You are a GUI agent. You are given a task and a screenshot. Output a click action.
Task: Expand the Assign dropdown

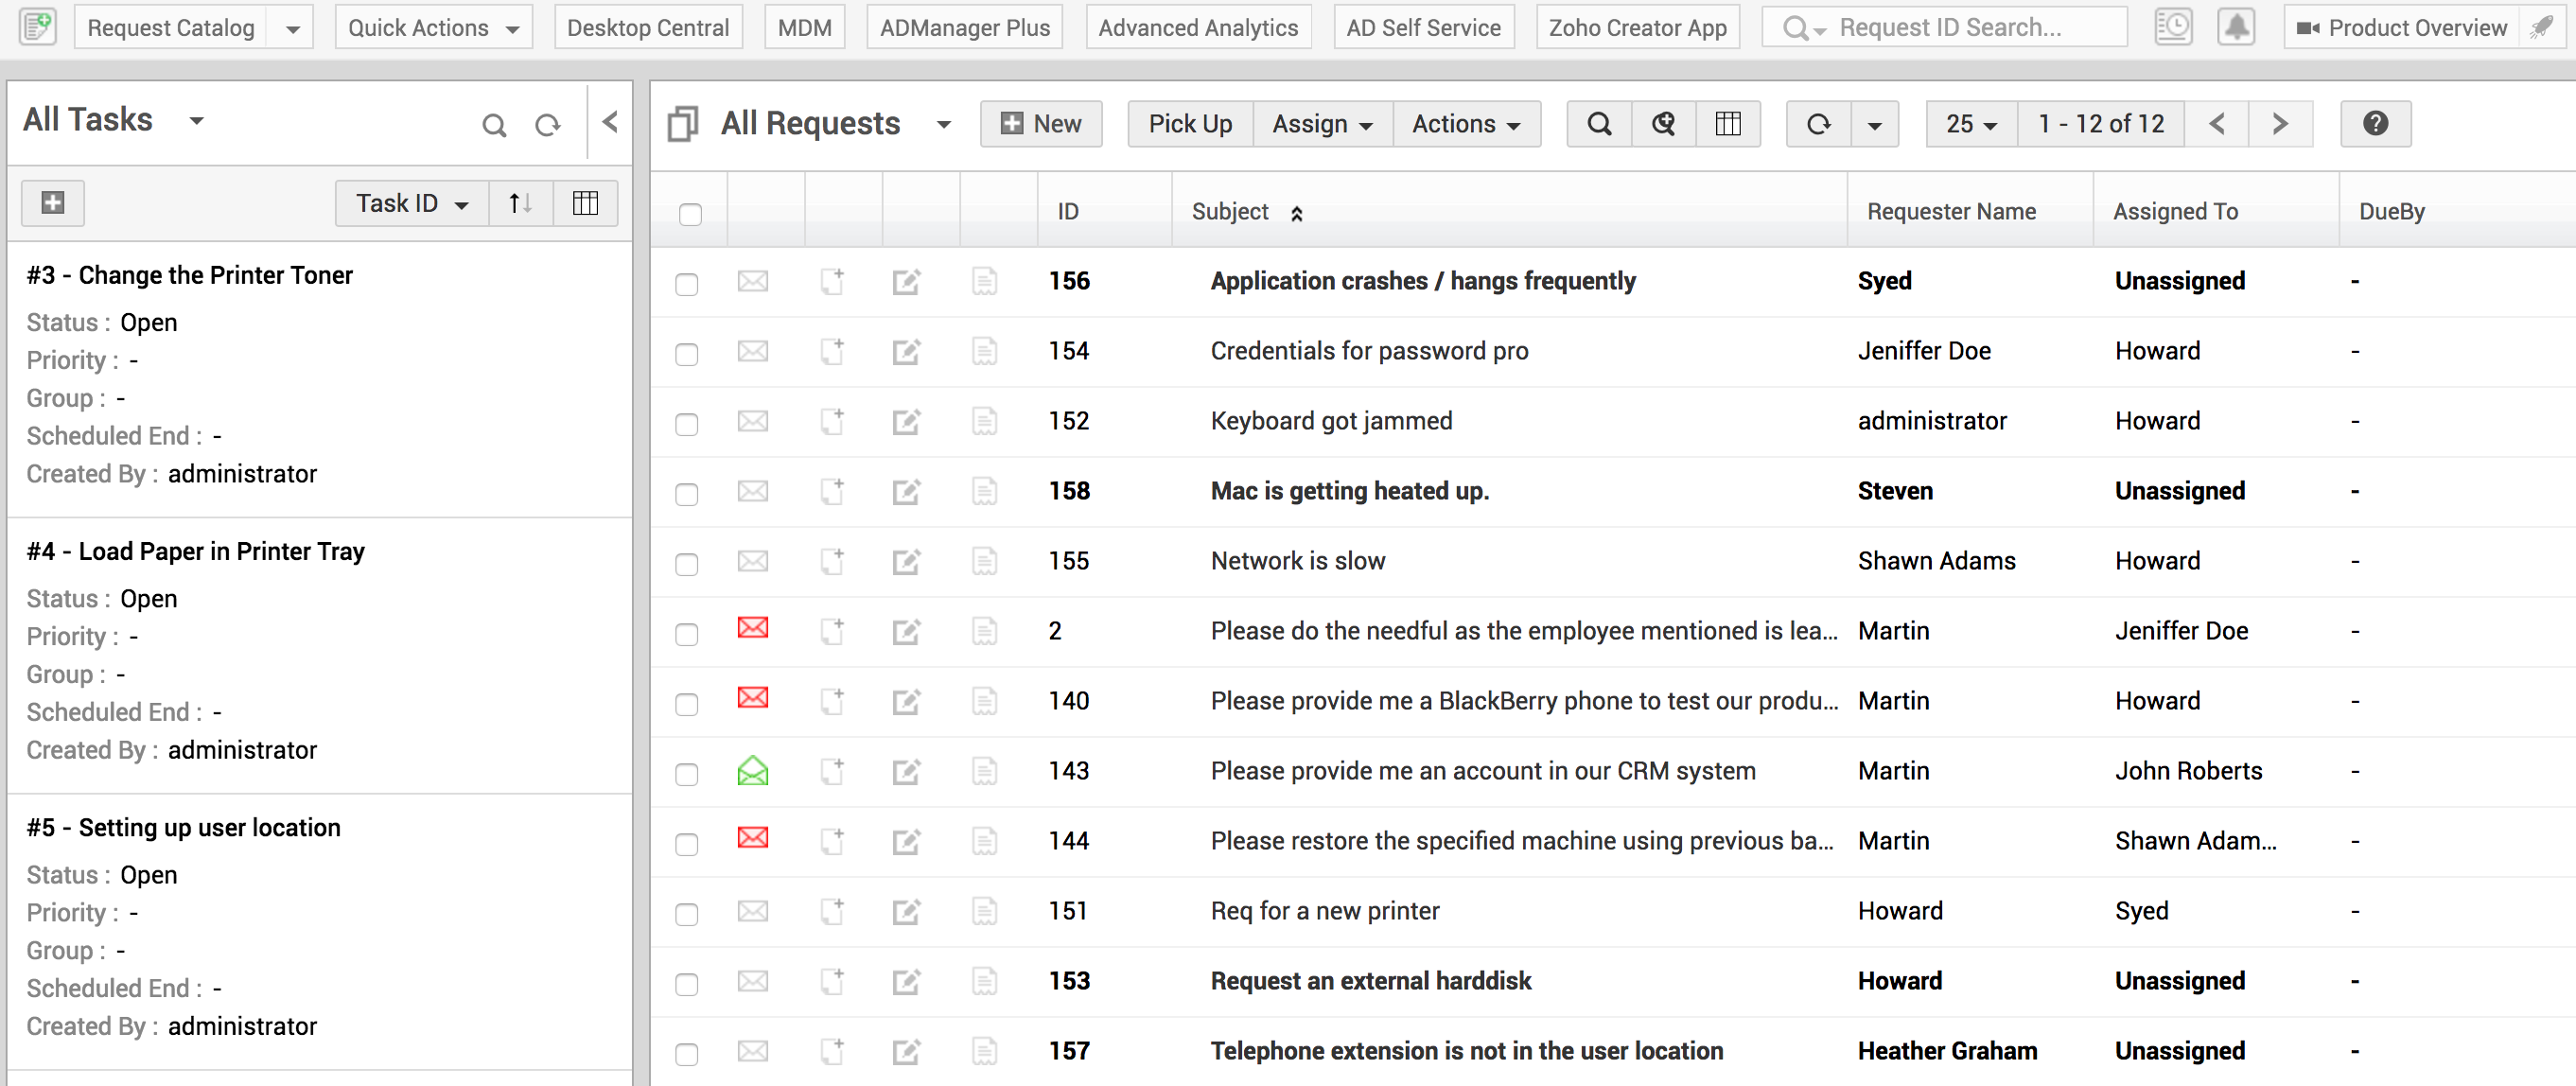tap(1321, 124)
